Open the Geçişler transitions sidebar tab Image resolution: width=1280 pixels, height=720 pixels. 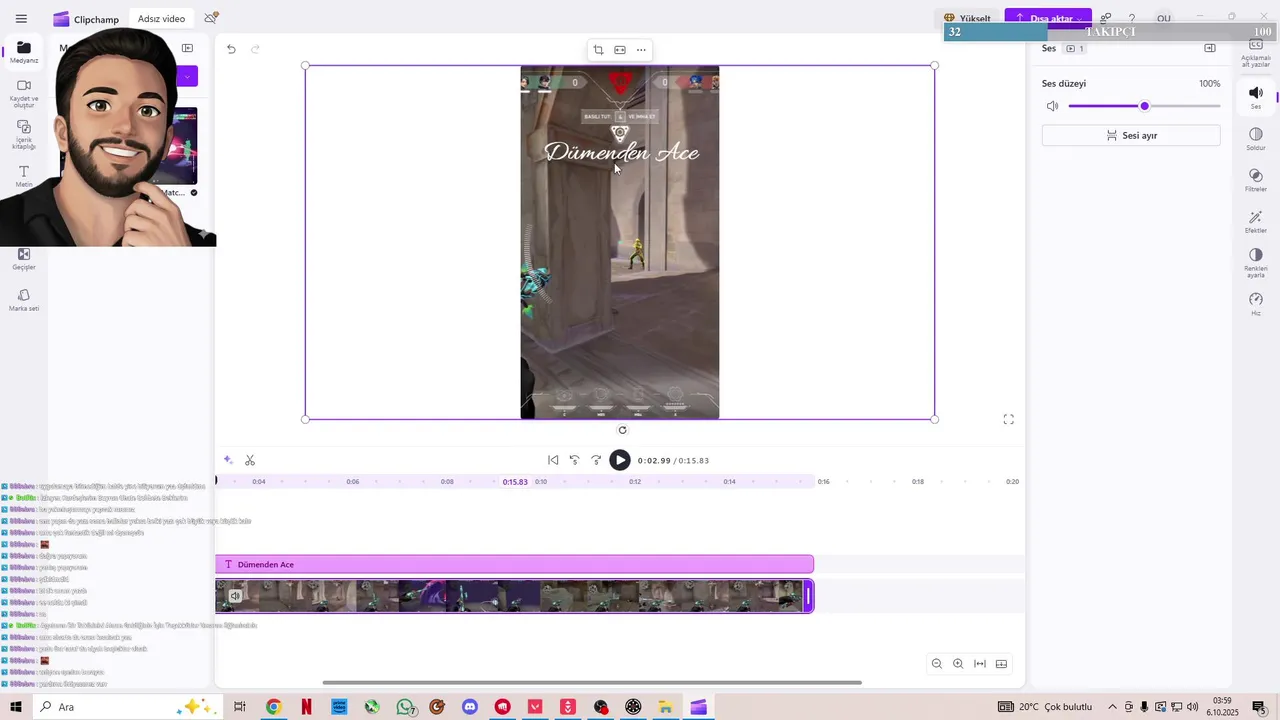pos(24,259)
